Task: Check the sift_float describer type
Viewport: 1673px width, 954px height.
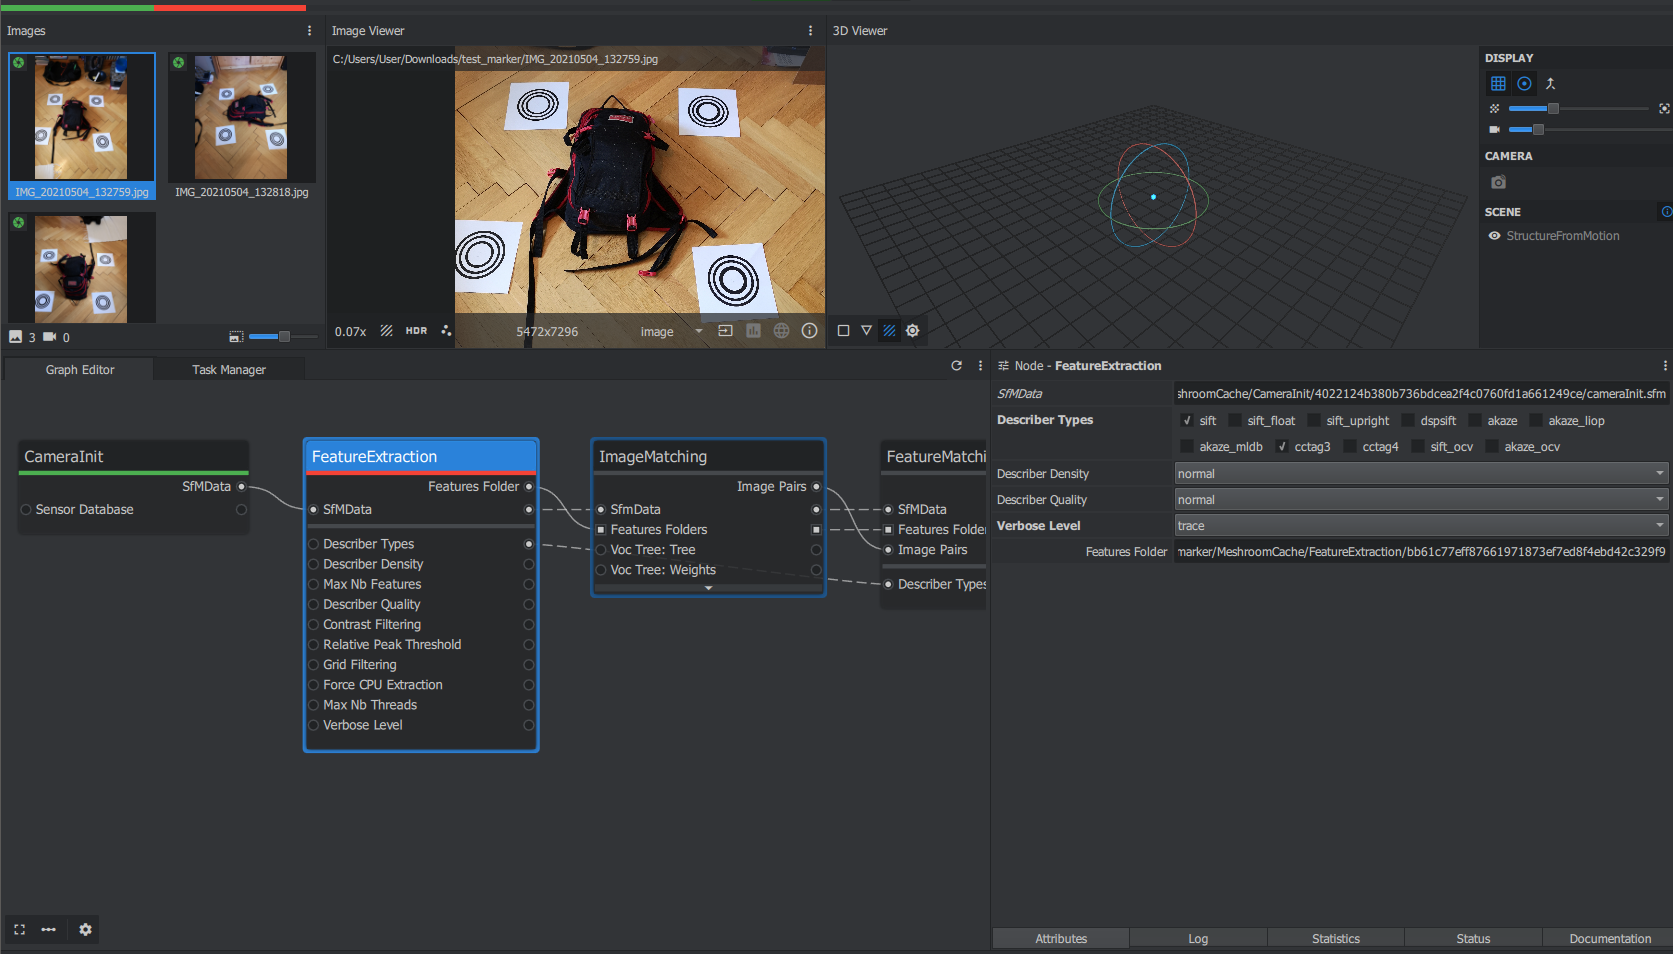Action: pos(1235,421)
